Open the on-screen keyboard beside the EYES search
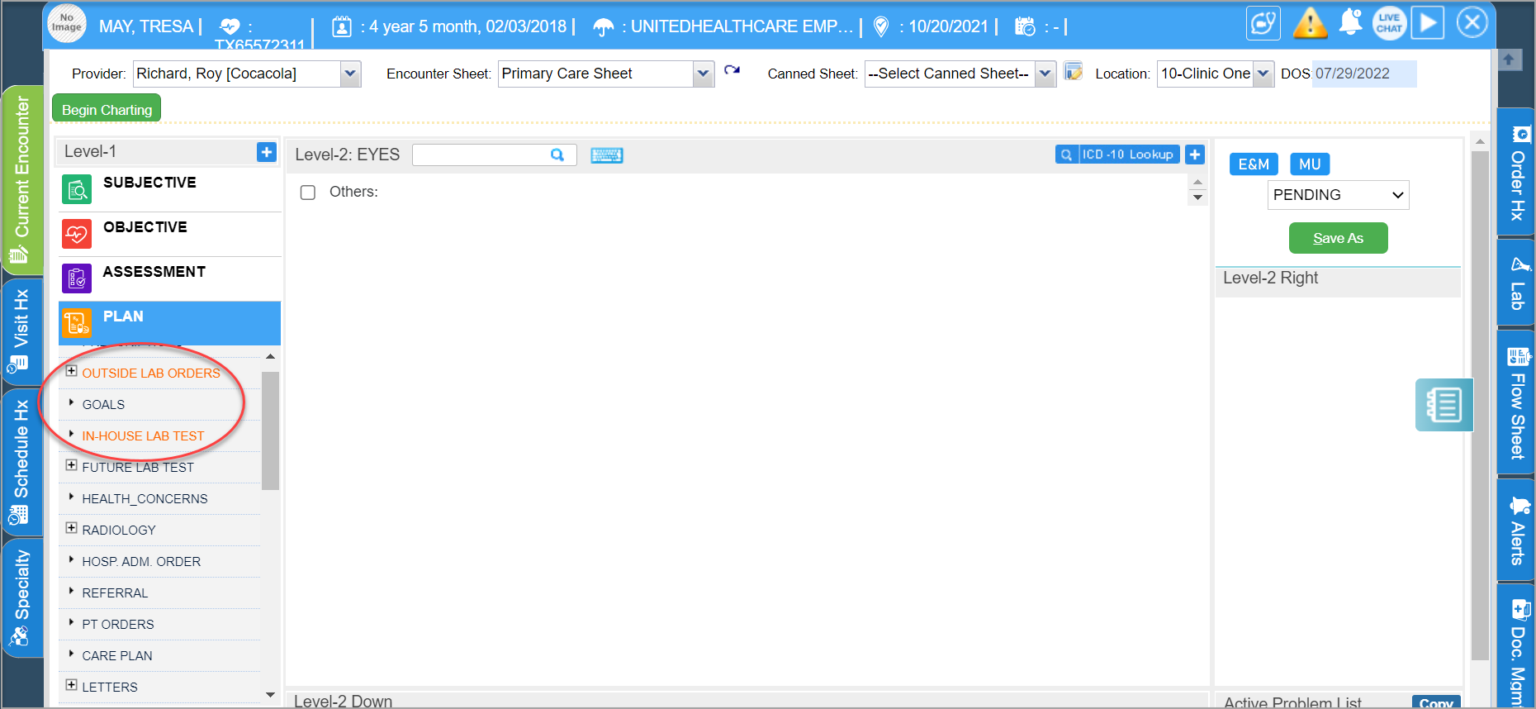Viewport: 1536px width, 709px height. pos(607,155)
